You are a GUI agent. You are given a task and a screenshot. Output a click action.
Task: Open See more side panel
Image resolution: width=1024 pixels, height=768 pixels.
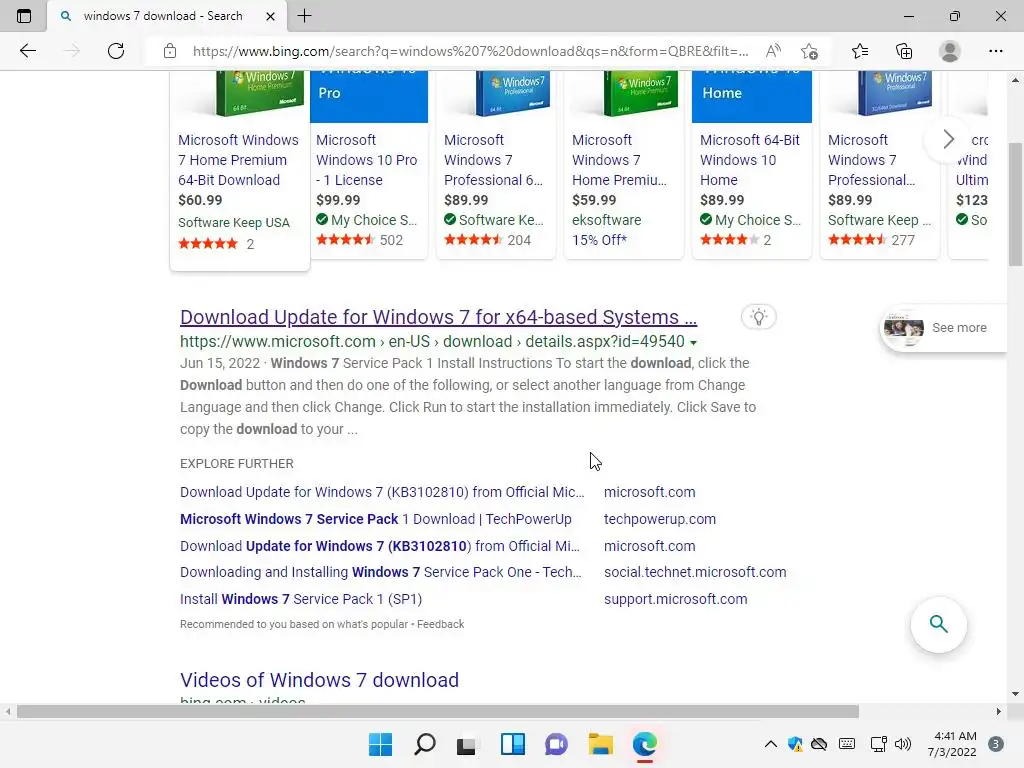click(x=944, y=328)
